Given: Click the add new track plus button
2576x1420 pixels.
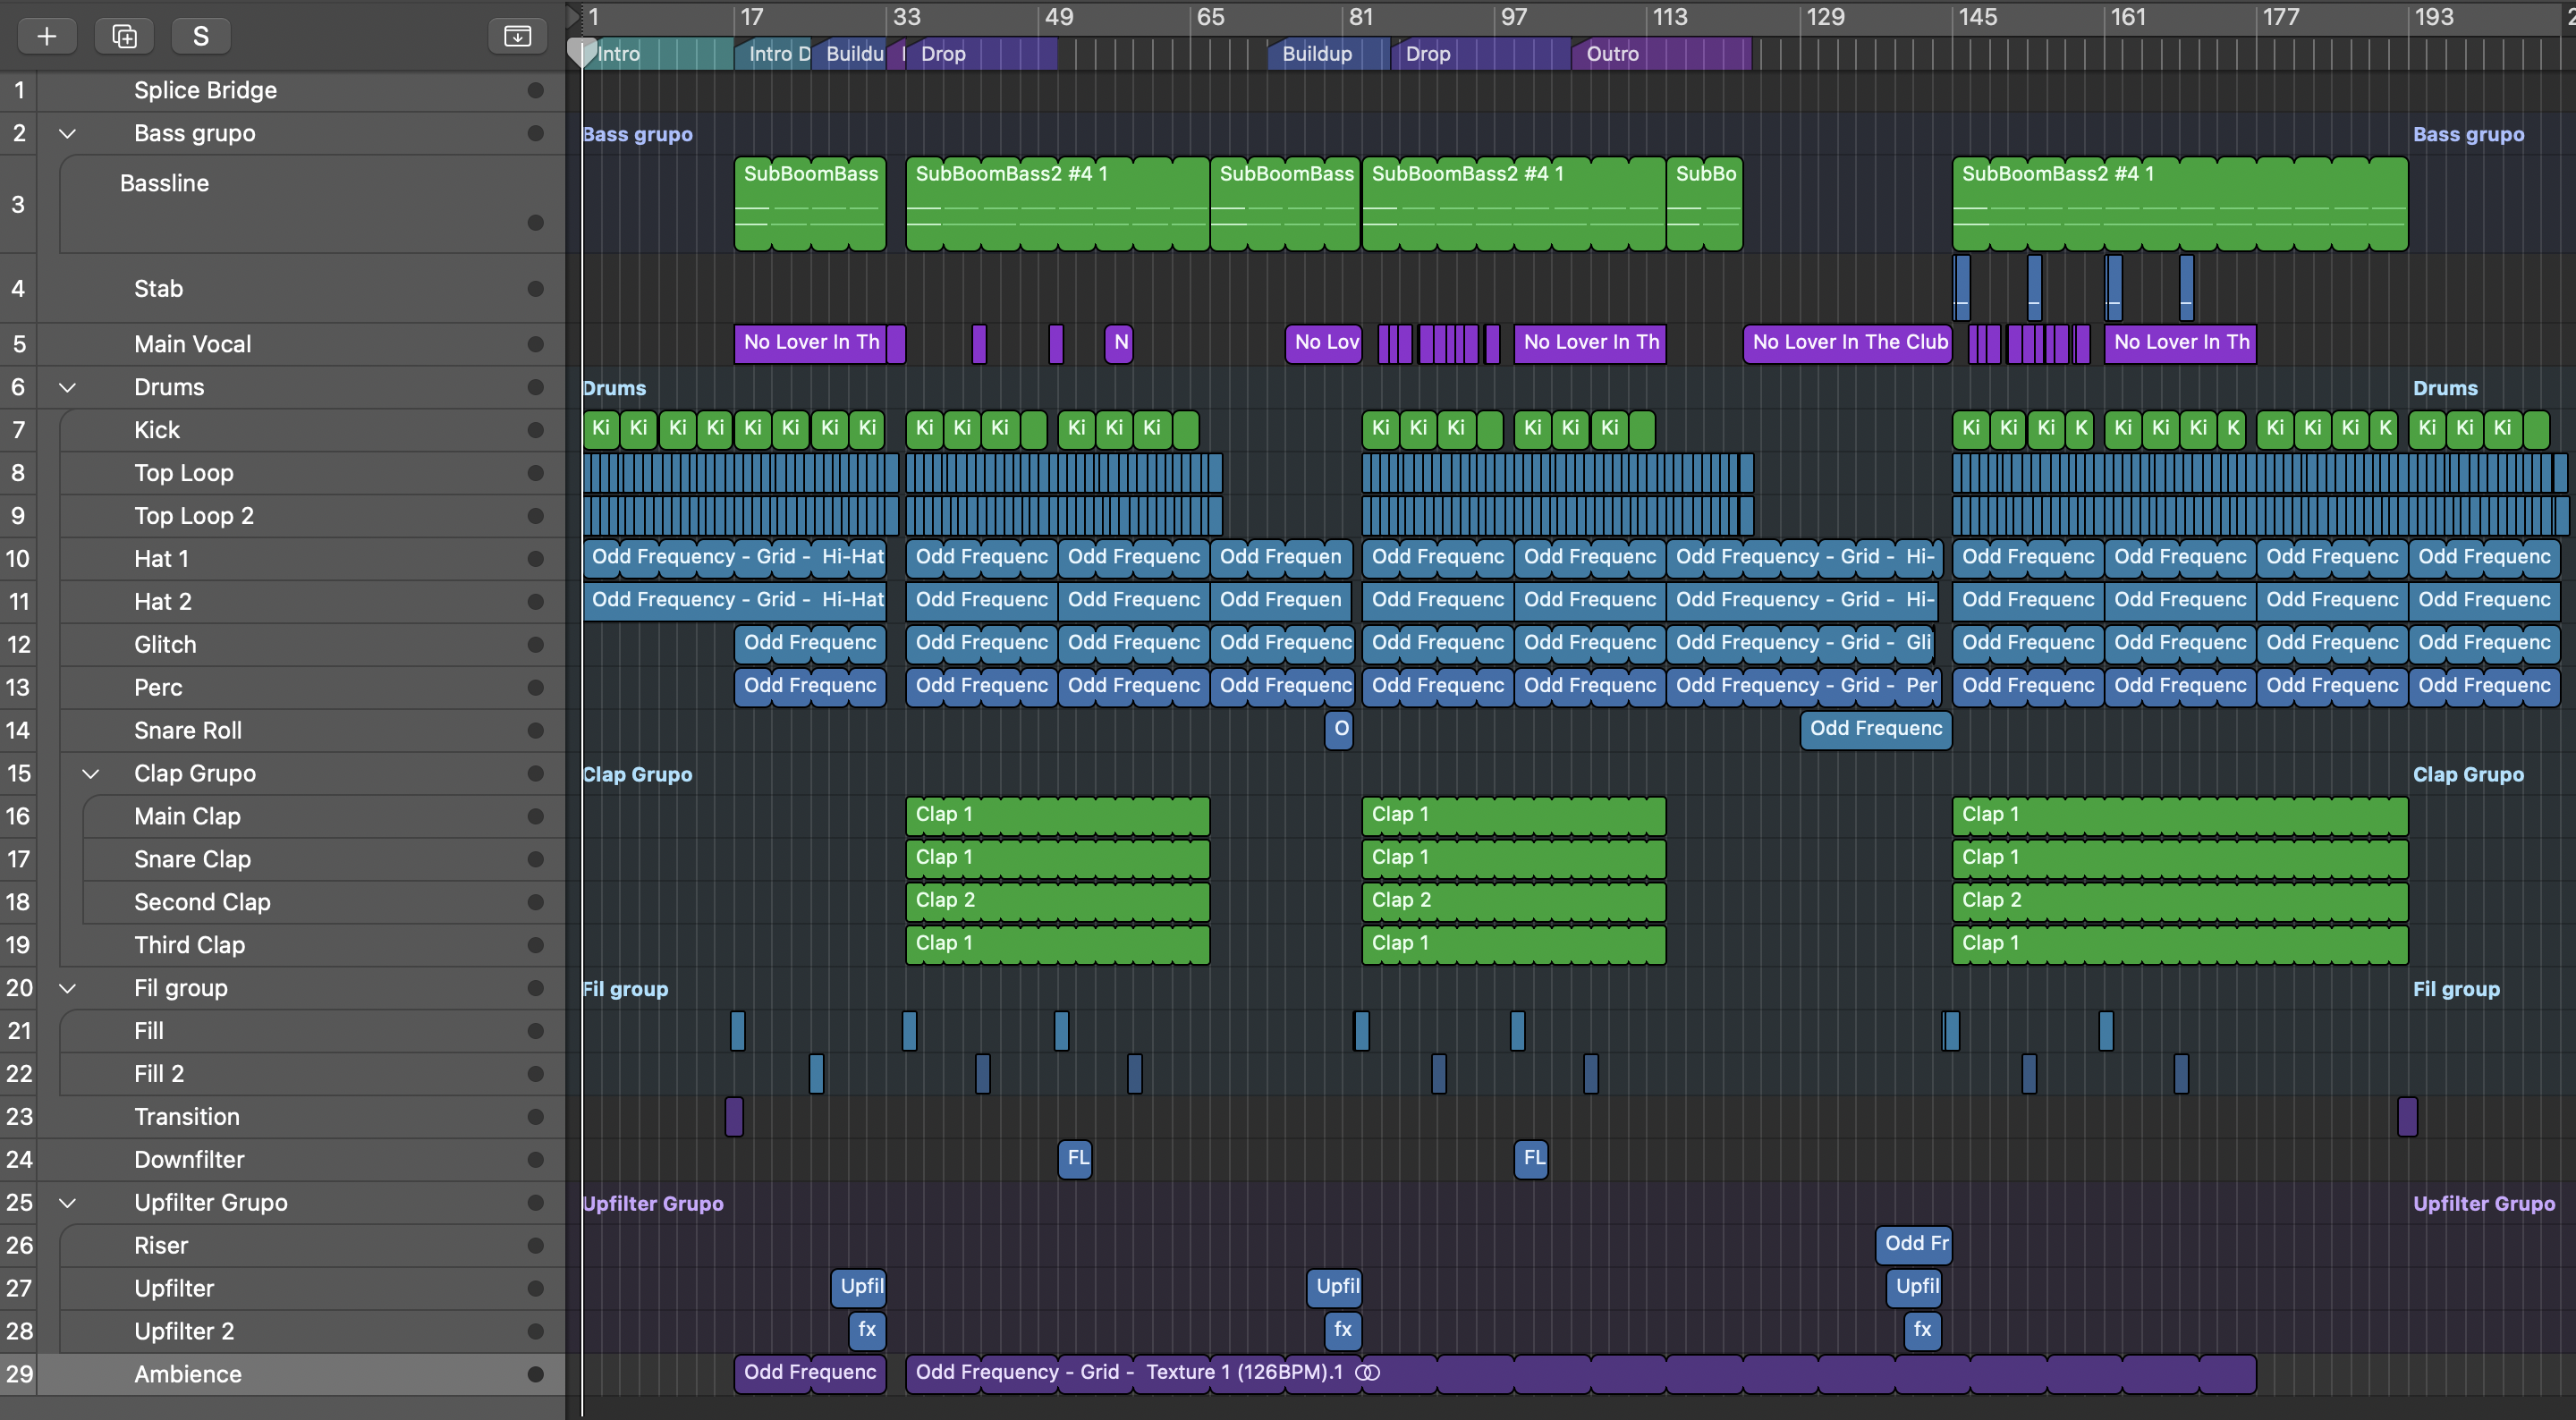Looking at the screenshot, I should 46,36.
